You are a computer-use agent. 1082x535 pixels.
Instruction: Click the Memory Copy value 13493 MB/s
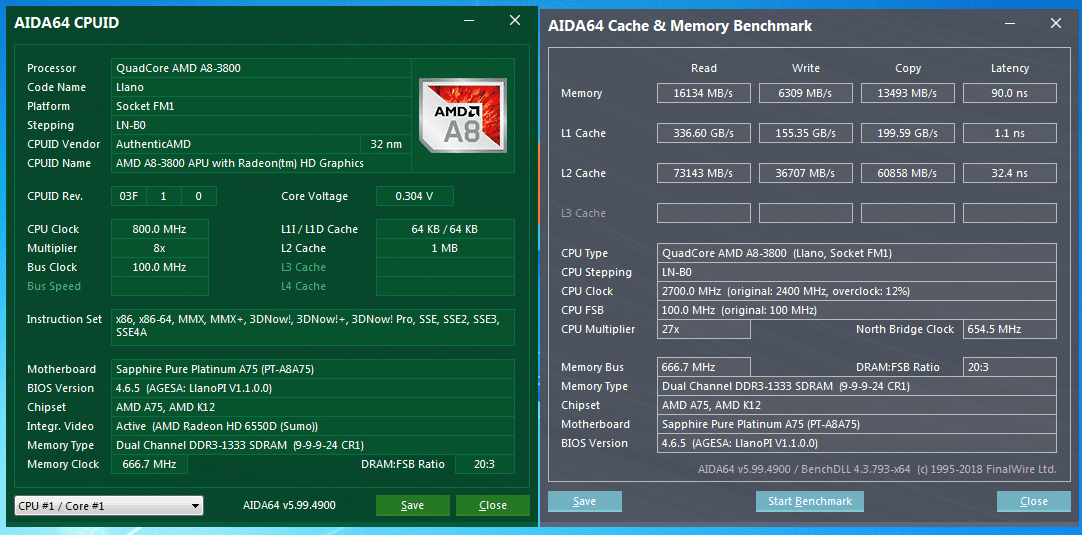click(908, 93)
